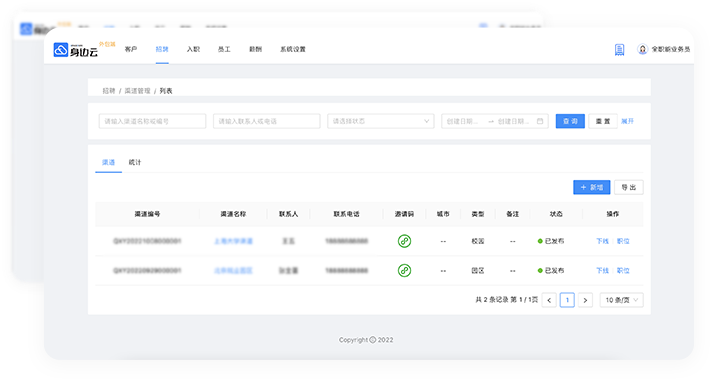
Task: Open 入职 navigation item
Action: (193, 49)
